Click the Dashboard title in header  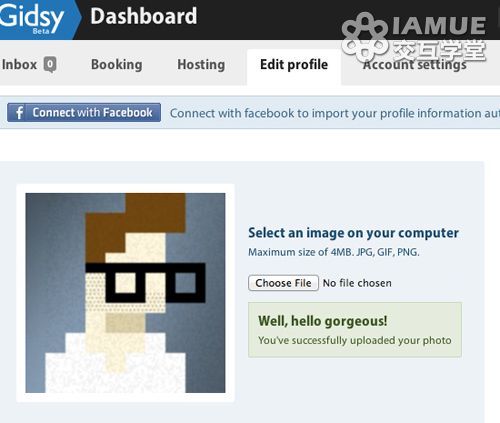point(144,16)
